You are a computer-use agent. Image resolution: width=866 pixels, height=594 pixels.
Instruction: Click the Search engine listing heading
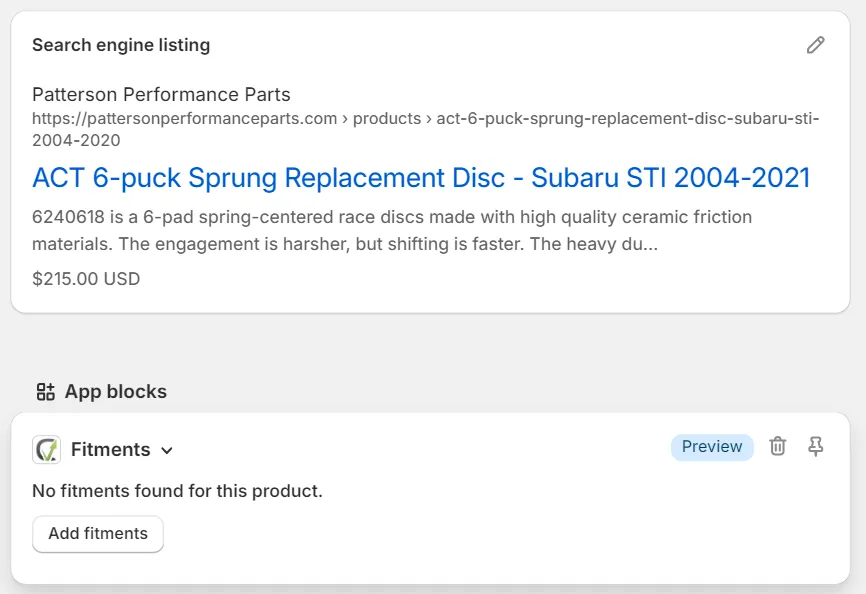pos(121,45)
